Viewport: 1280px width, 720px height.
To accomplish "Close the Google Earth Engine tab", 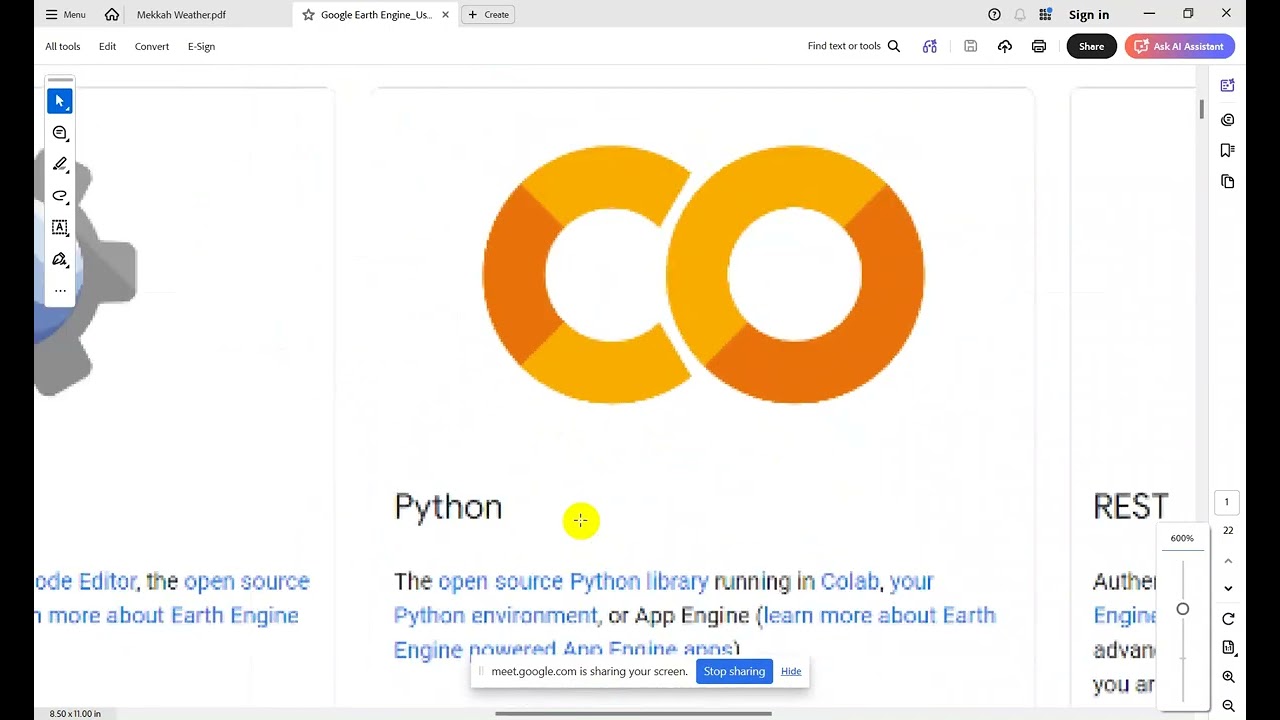I will pos(445,15).
